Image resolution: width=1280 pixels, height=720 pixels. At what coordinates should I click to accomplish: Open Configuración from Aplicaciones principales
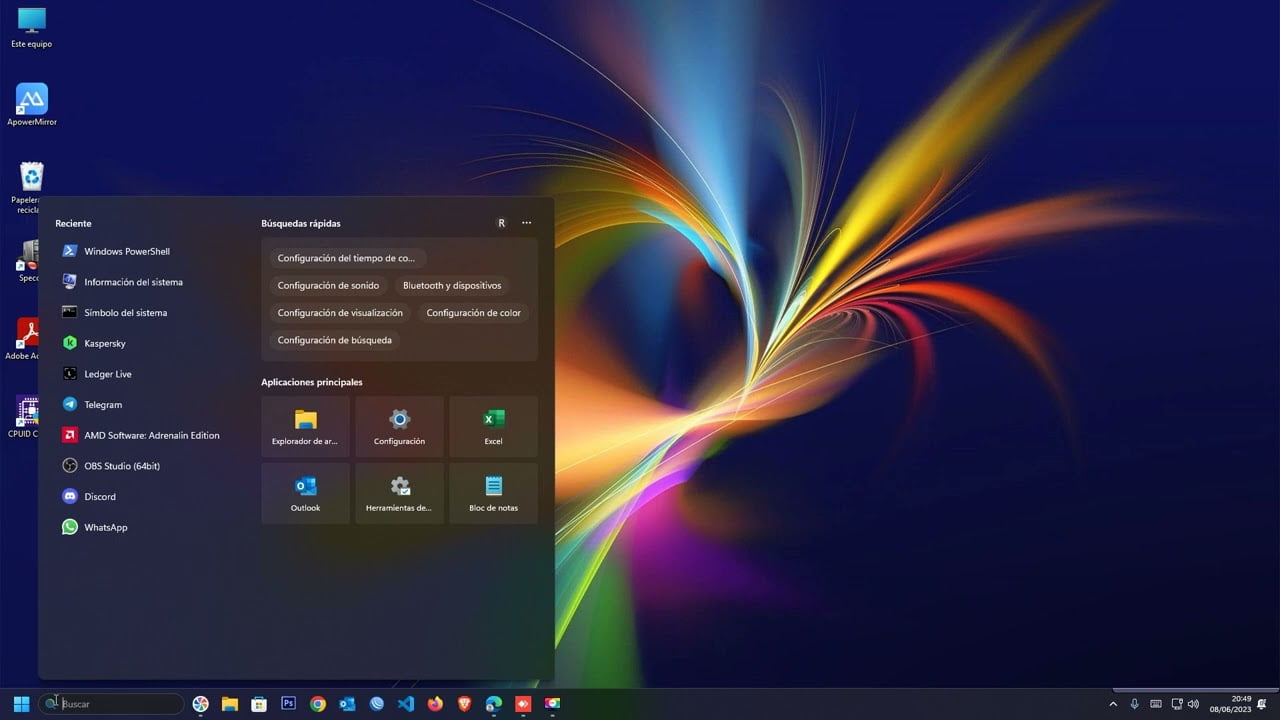pyautogui.click(x=399, y=426)
